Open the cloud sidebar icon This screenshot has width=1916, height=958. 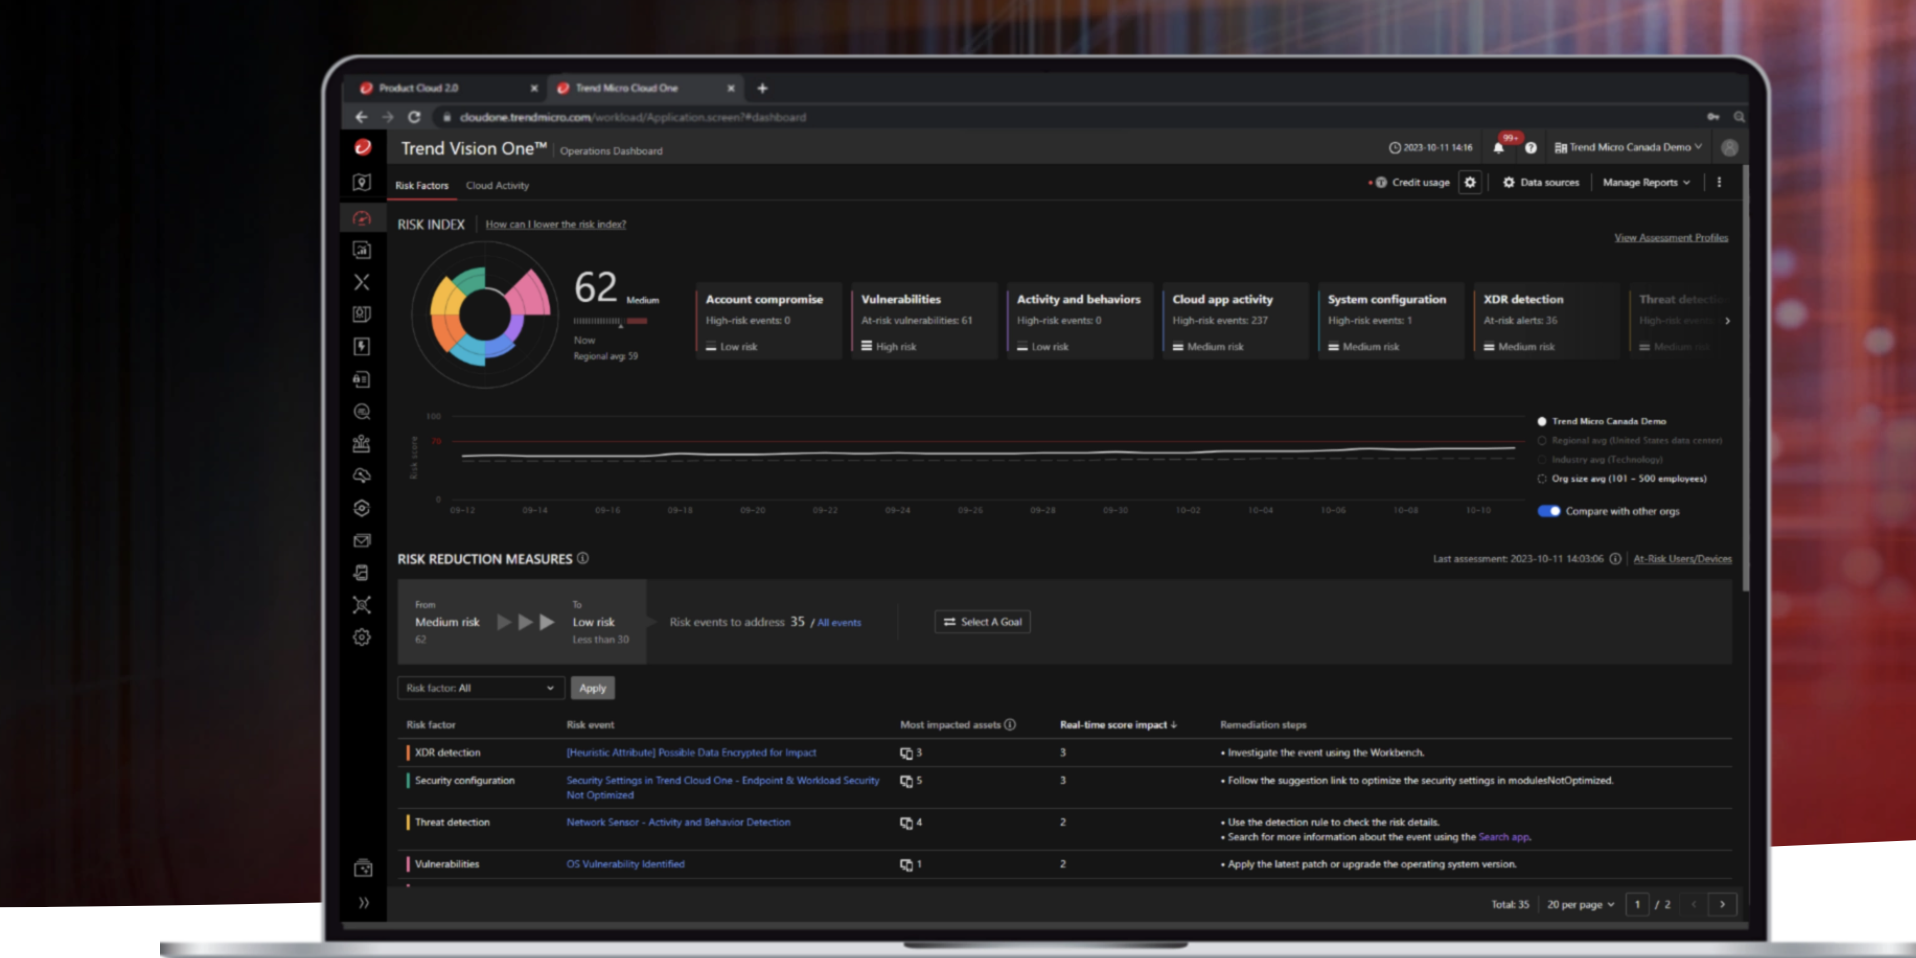pyautogui.click(x=362, y=476)
